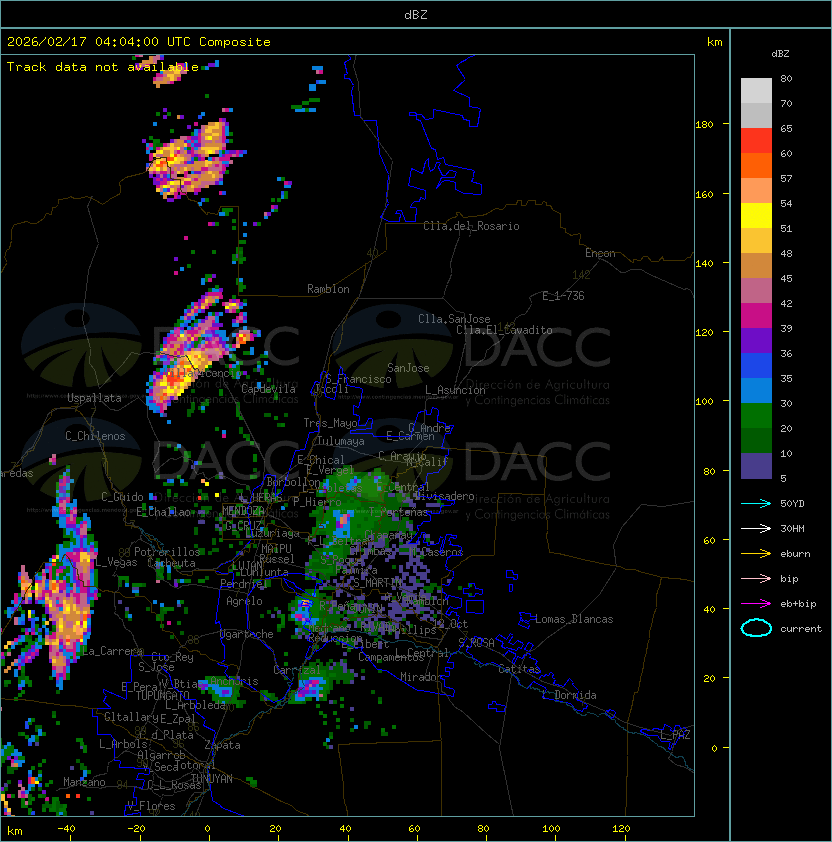
Task: Select the dark orange swatch below 60 dBZ
Action: click(756, 165)
